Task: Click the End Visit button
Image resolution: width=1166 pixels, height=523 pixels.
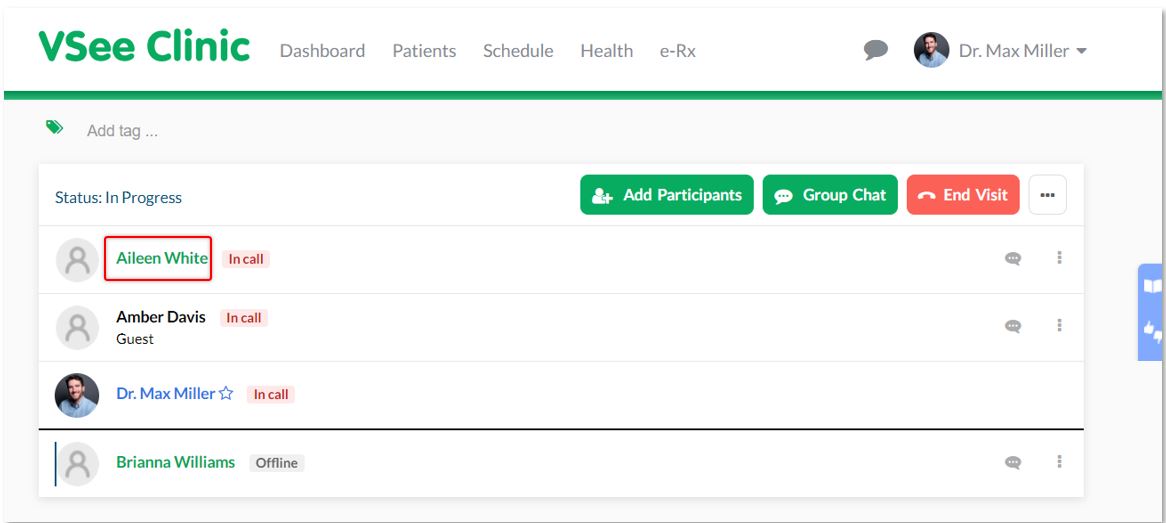Action: click(963, 195)
